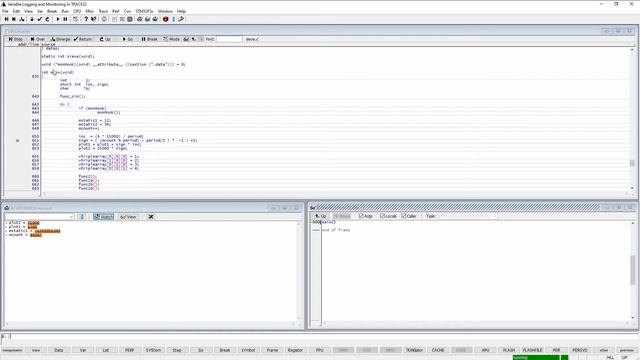Click the Frame softkey at bottom
The width and height of the screenshot is (640, 360).
point(272,350)
